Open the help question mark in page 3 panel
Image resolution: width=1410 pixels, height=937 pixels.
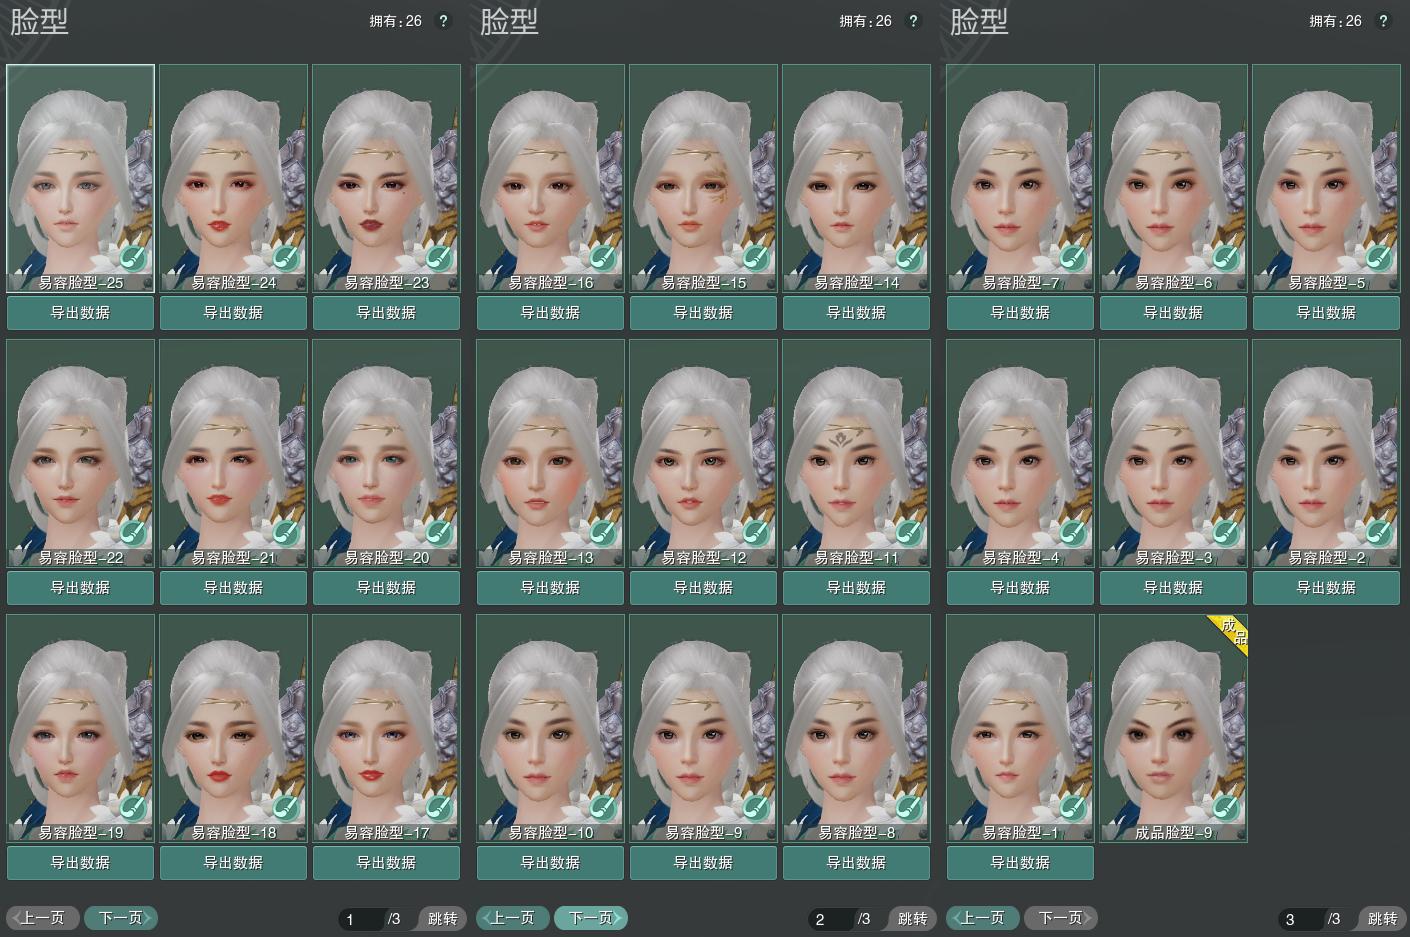point(1383,21)
